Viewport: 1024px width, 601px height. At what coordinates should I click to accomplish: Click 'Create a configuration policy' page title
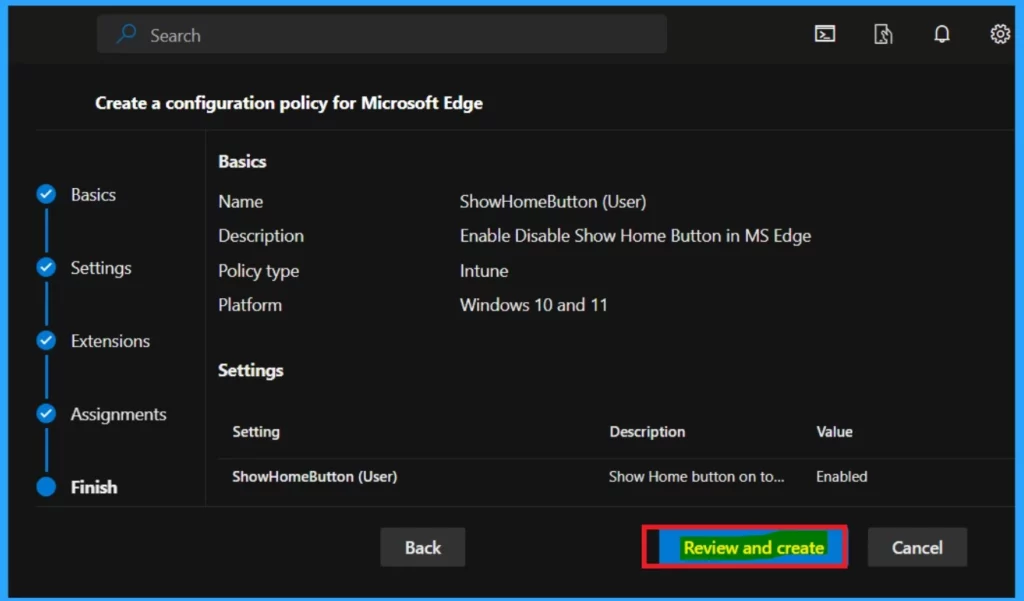coord(289,103)
